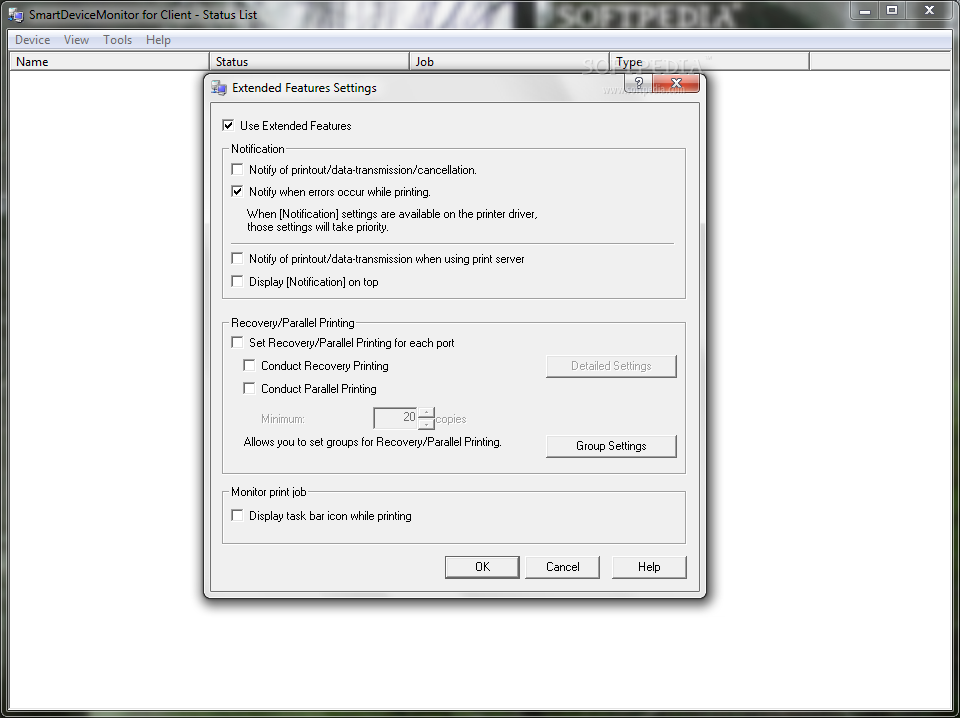Click the Help button at dialog bottom
Image resolution: width=960 pixels, height=718 pixels.
[x=649, y=567]
